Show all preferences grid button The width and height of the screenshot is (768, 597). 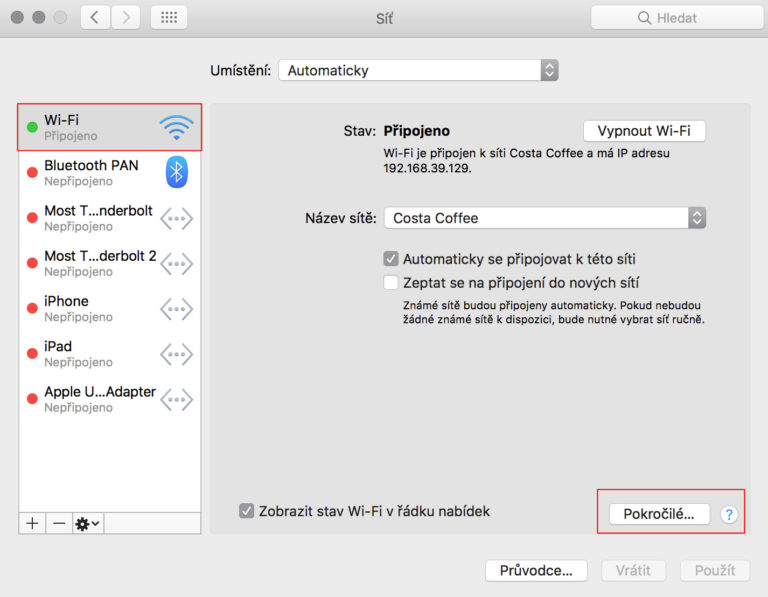[x=168, y=18]
